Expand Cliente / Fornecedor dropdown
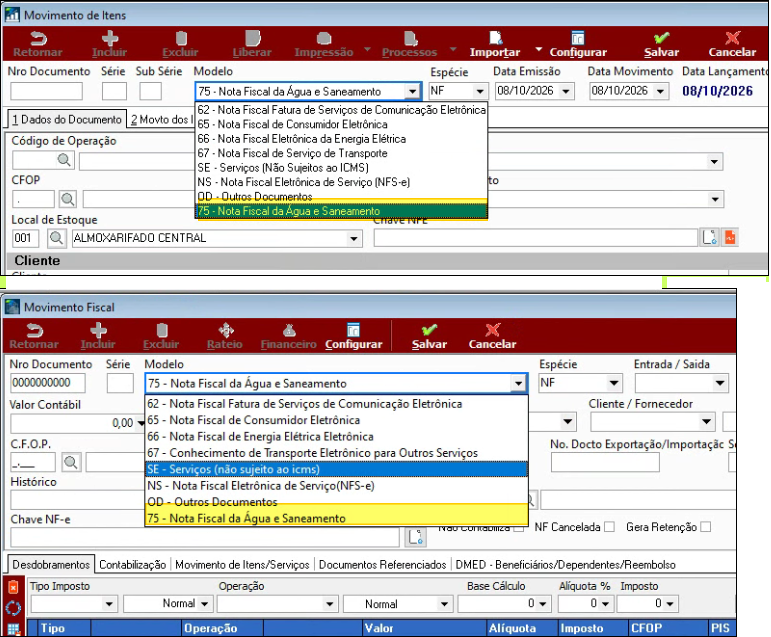The width and height of the screenshot is (771, 637). [x=706, y=422]
